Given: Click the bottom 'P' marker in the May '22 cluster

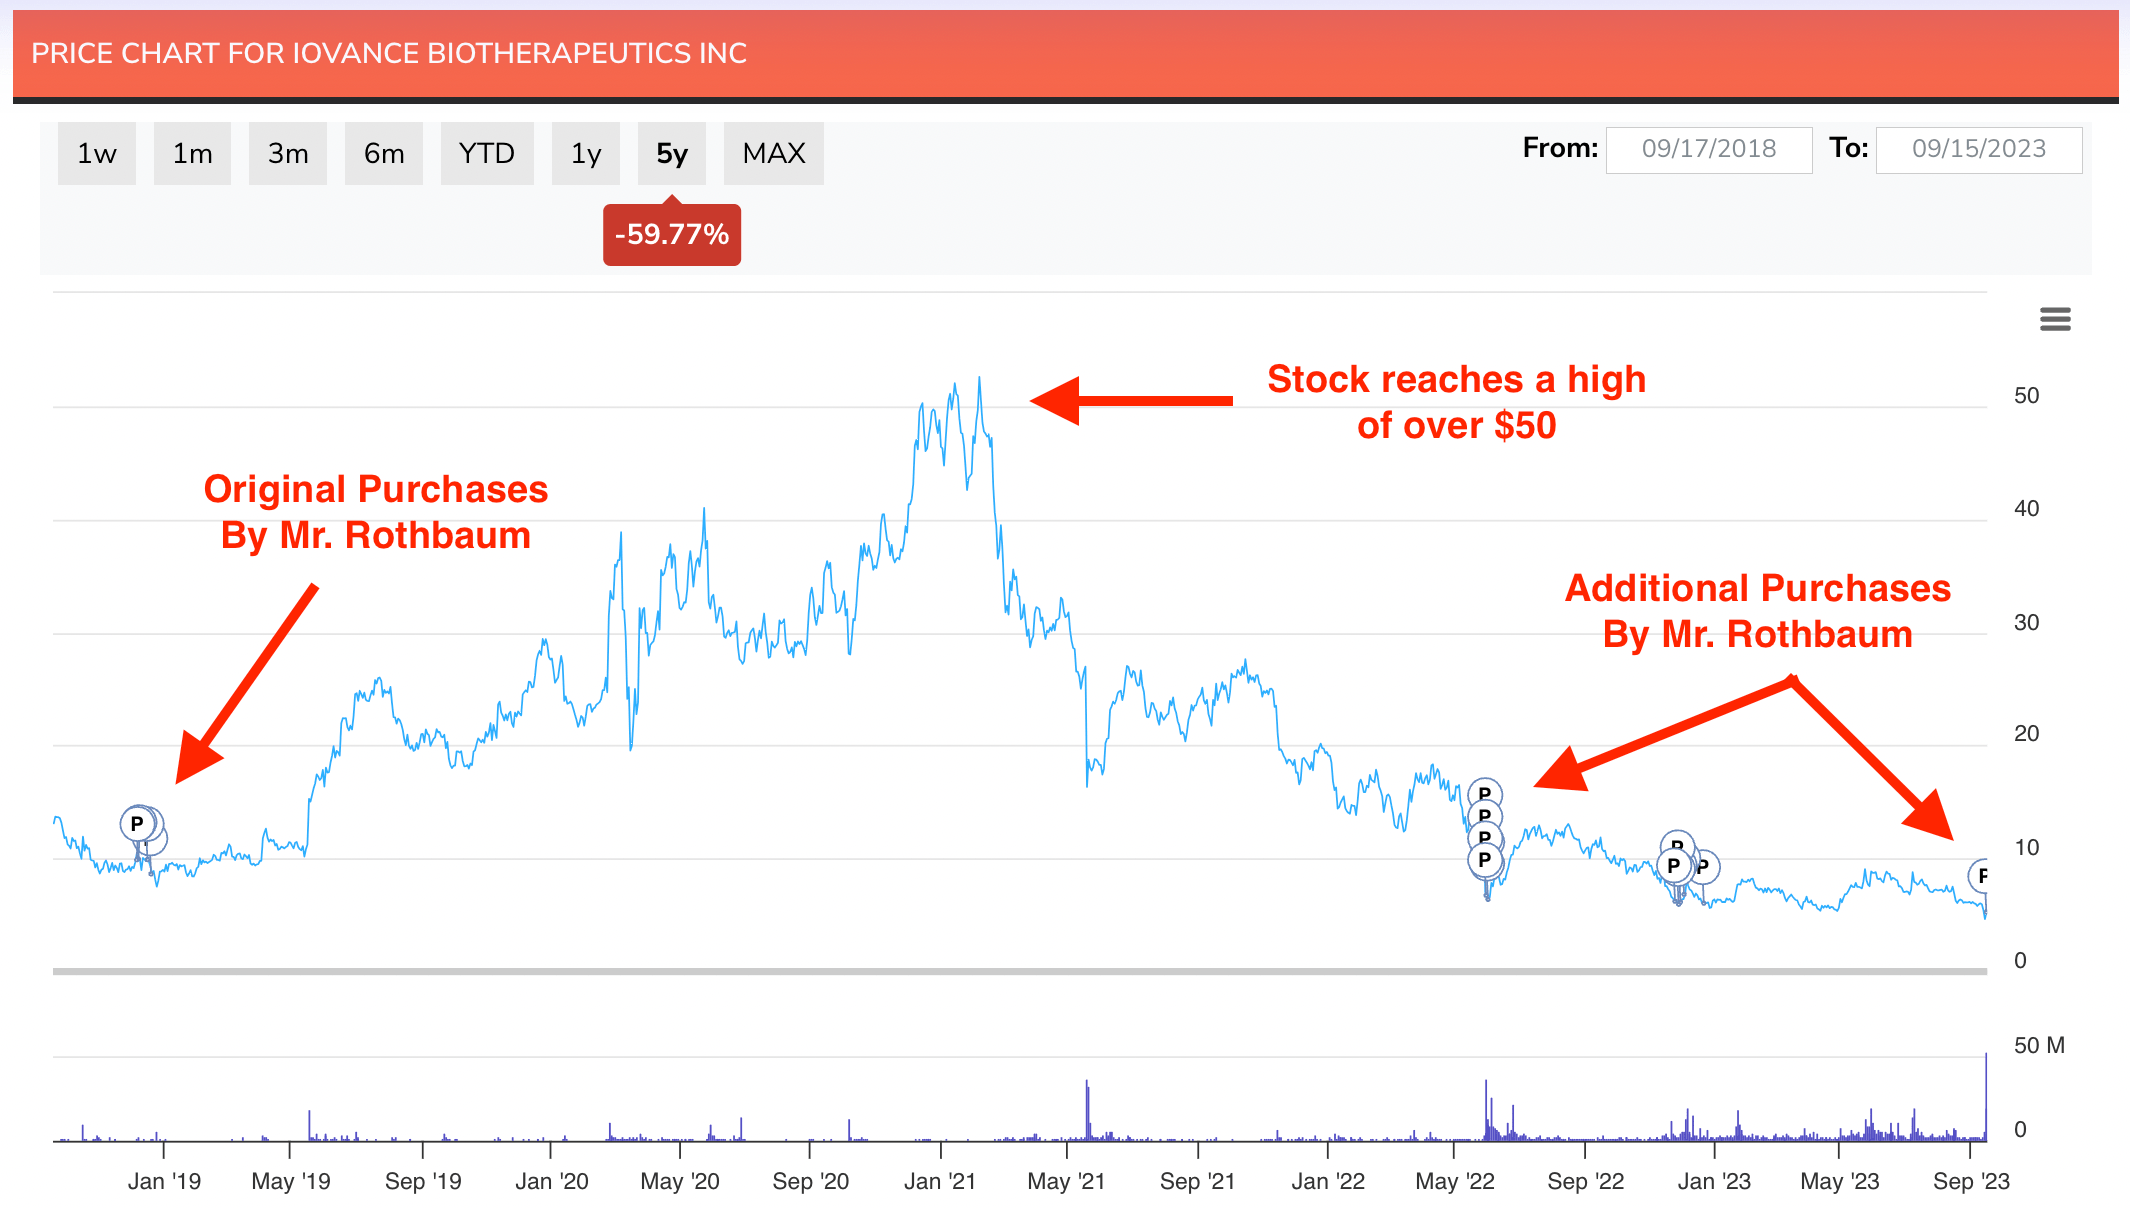Looking at the screenshot, I should 1485,861.
